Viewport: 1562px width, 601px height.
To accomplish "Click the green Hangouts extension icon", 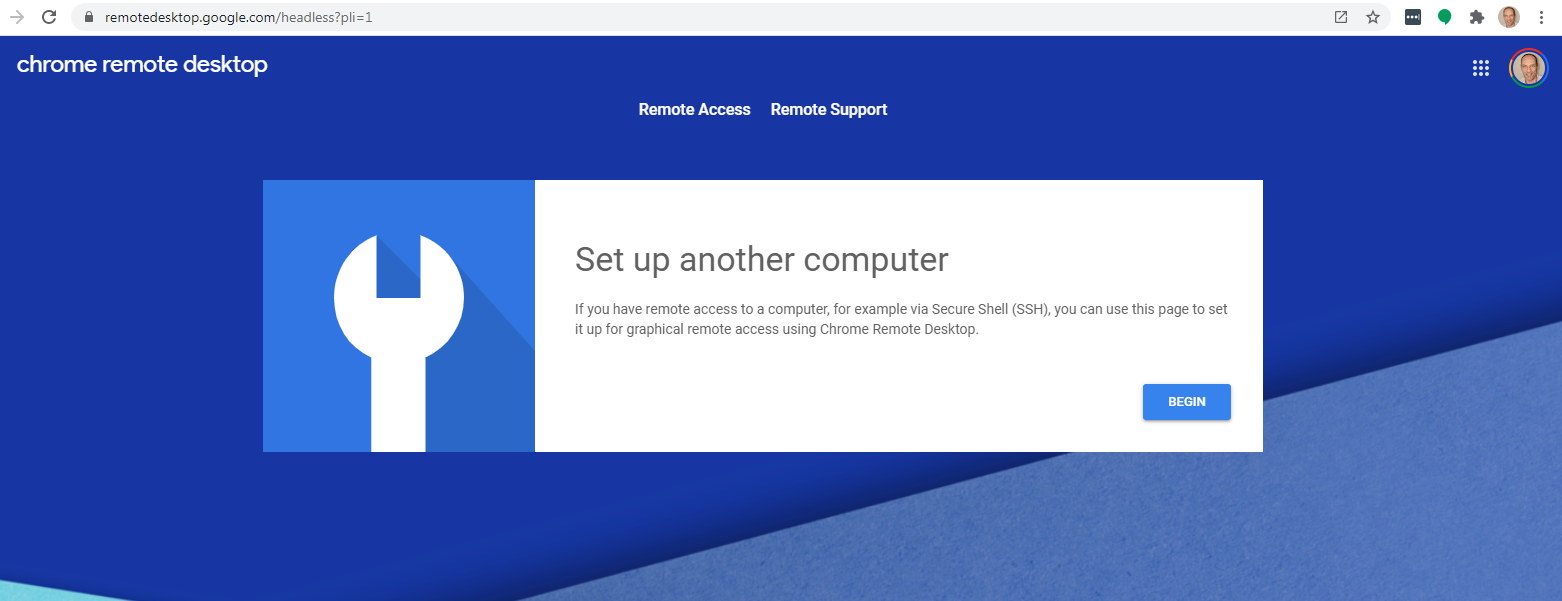I will pos(1444,17).
